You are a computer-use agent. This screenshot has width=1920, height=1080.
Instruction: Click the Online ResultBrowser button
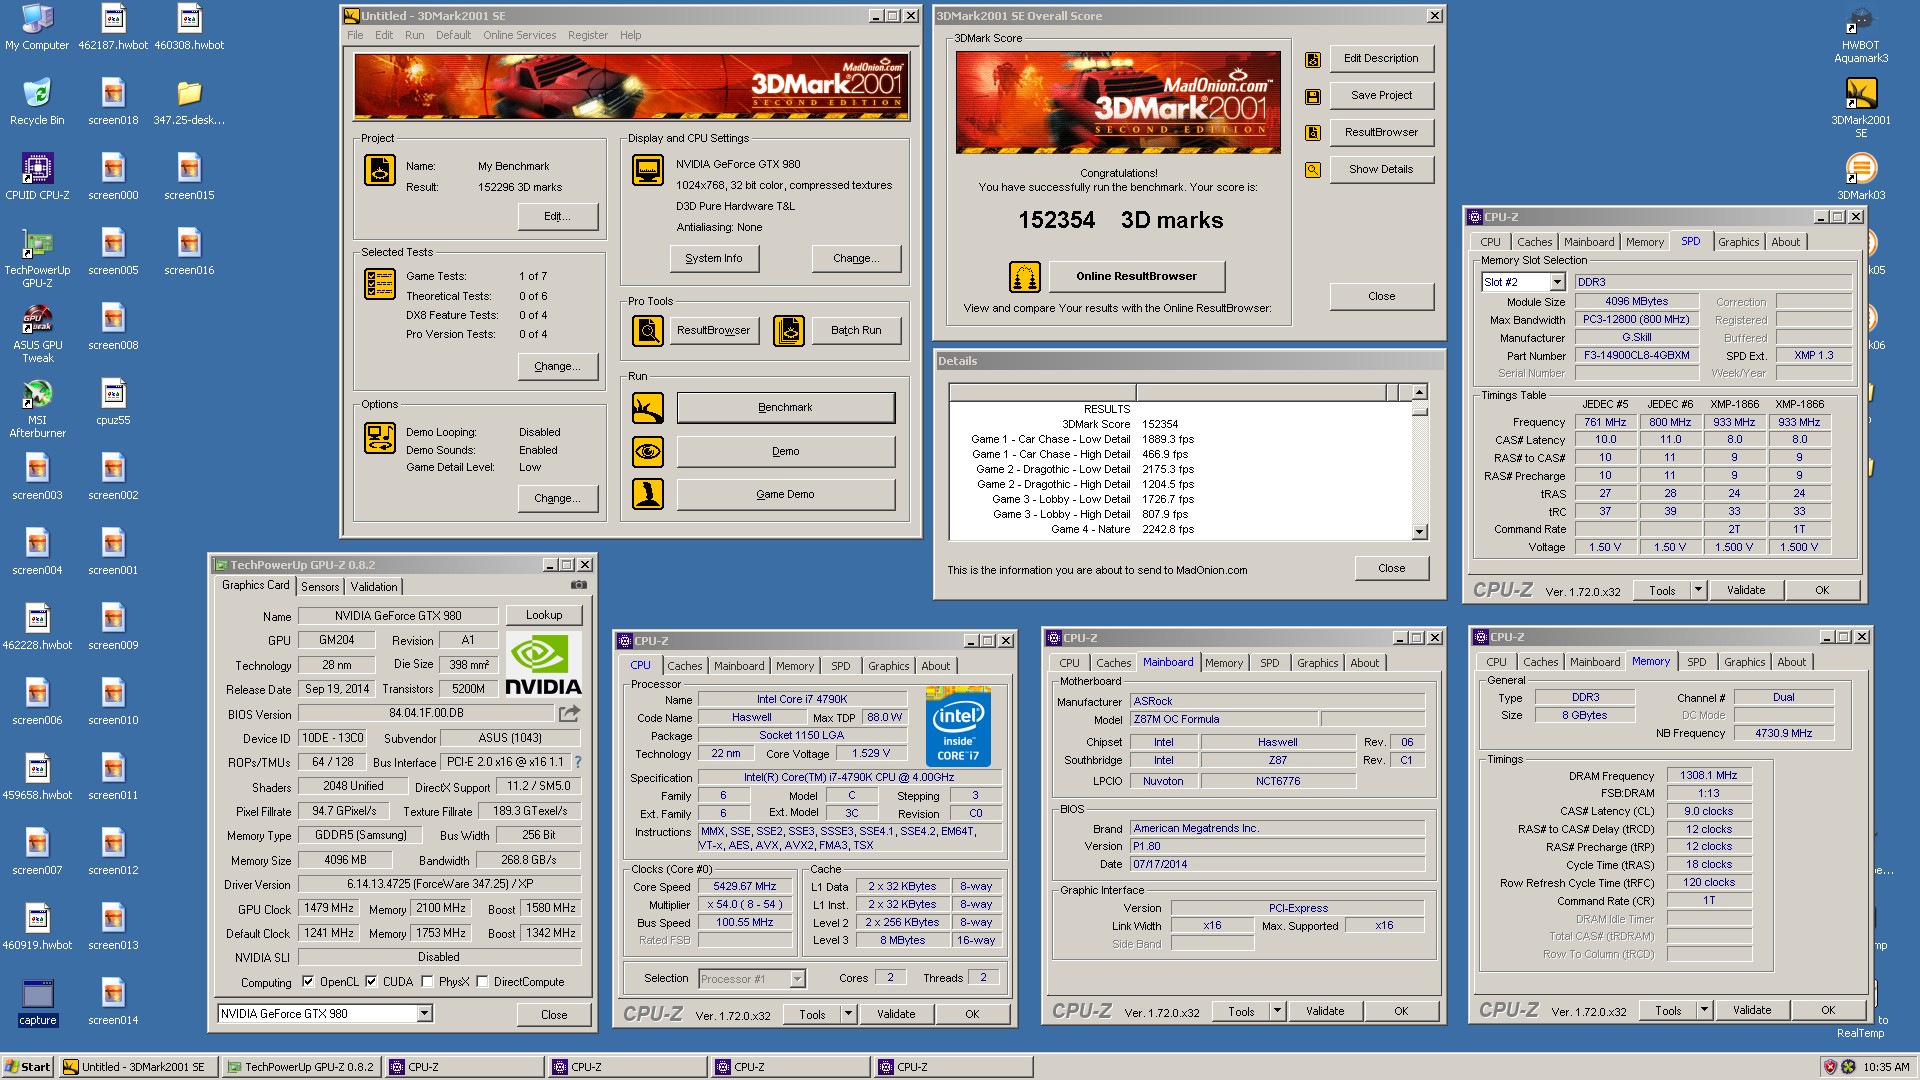1136,276
